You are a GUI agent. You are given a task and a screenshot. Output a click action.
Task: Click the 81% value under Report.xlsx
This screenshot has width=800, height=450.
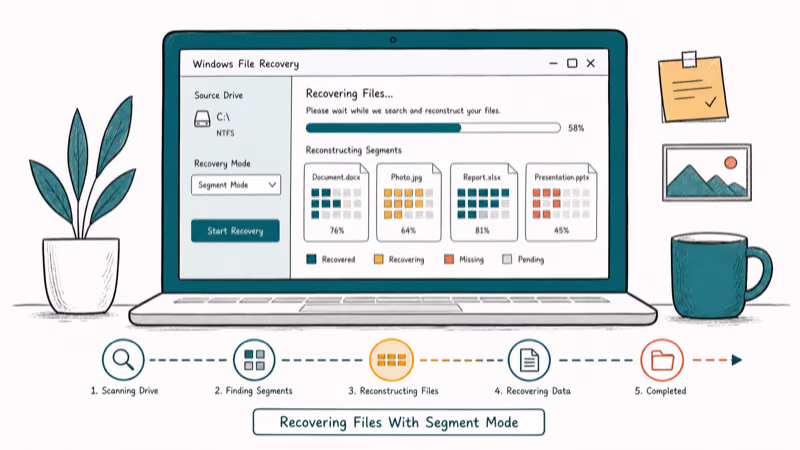click(482, 231)
